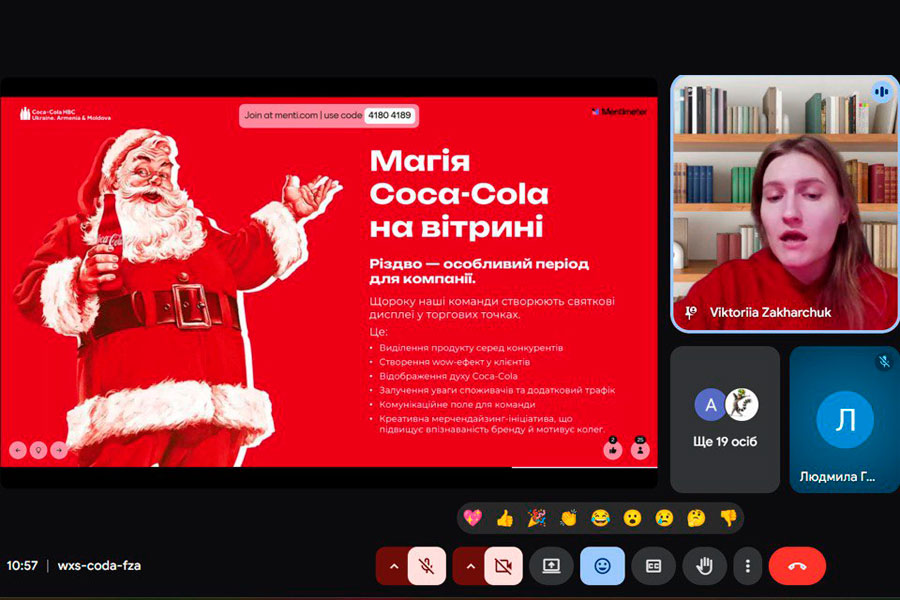900x600 pixels.
Task: Go to next Mentimeter slide
Action: 59,450
